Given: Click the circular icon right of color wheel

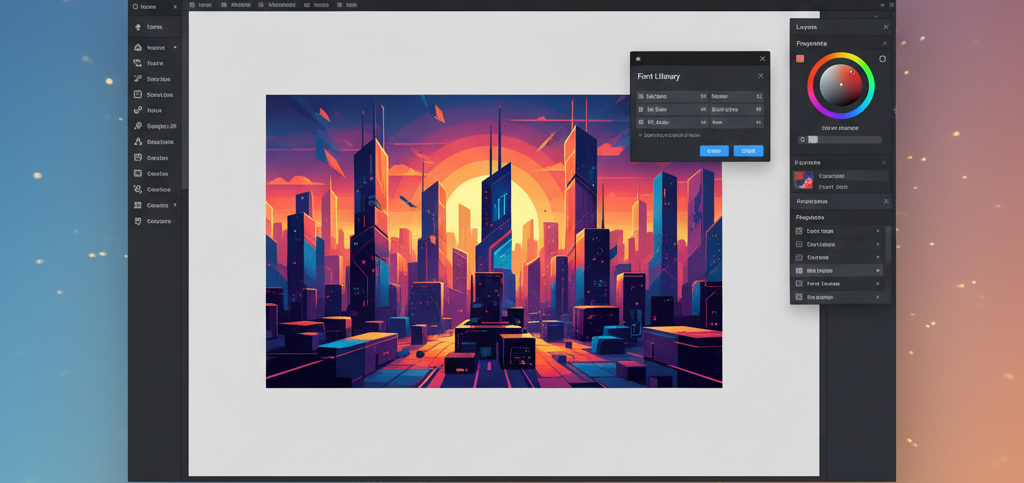Looking at the screenshot, I should (882, 59).
